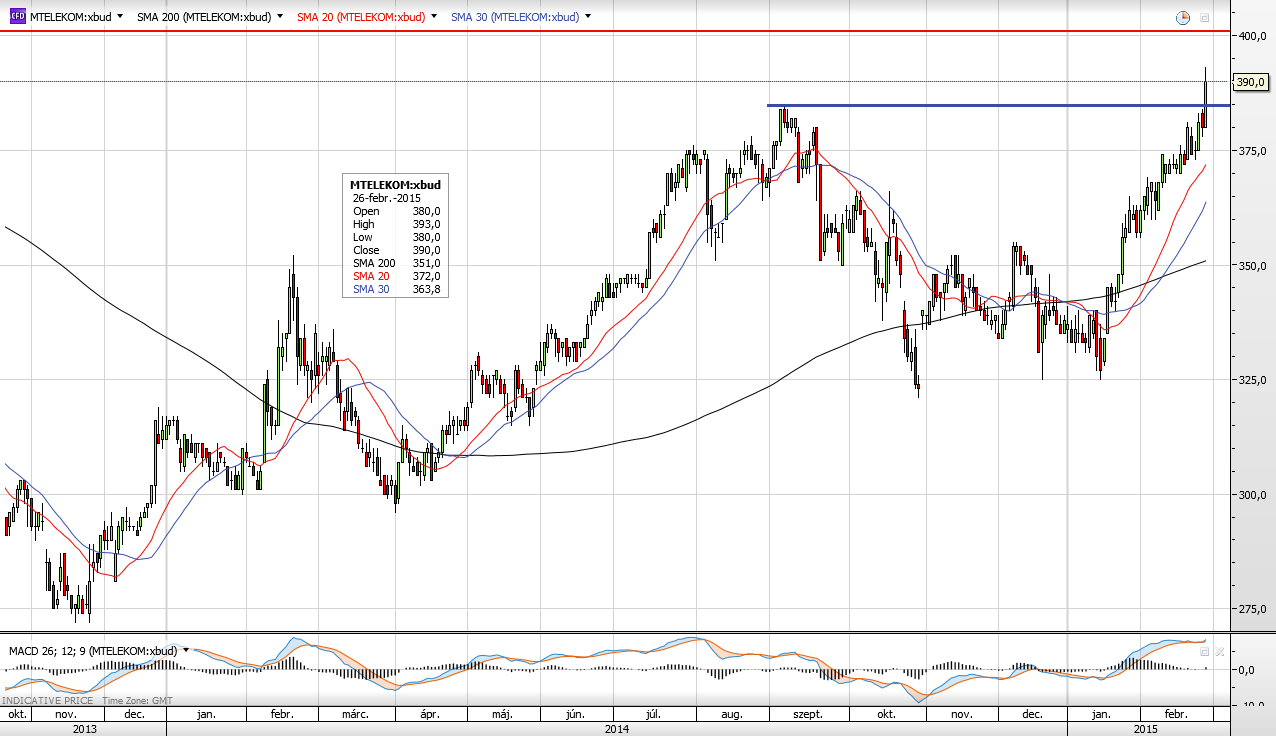This screenshot has width=1276, height=736.
Task: Click the Close 390,0 row in data tooltip
Action: click(396, 250)
